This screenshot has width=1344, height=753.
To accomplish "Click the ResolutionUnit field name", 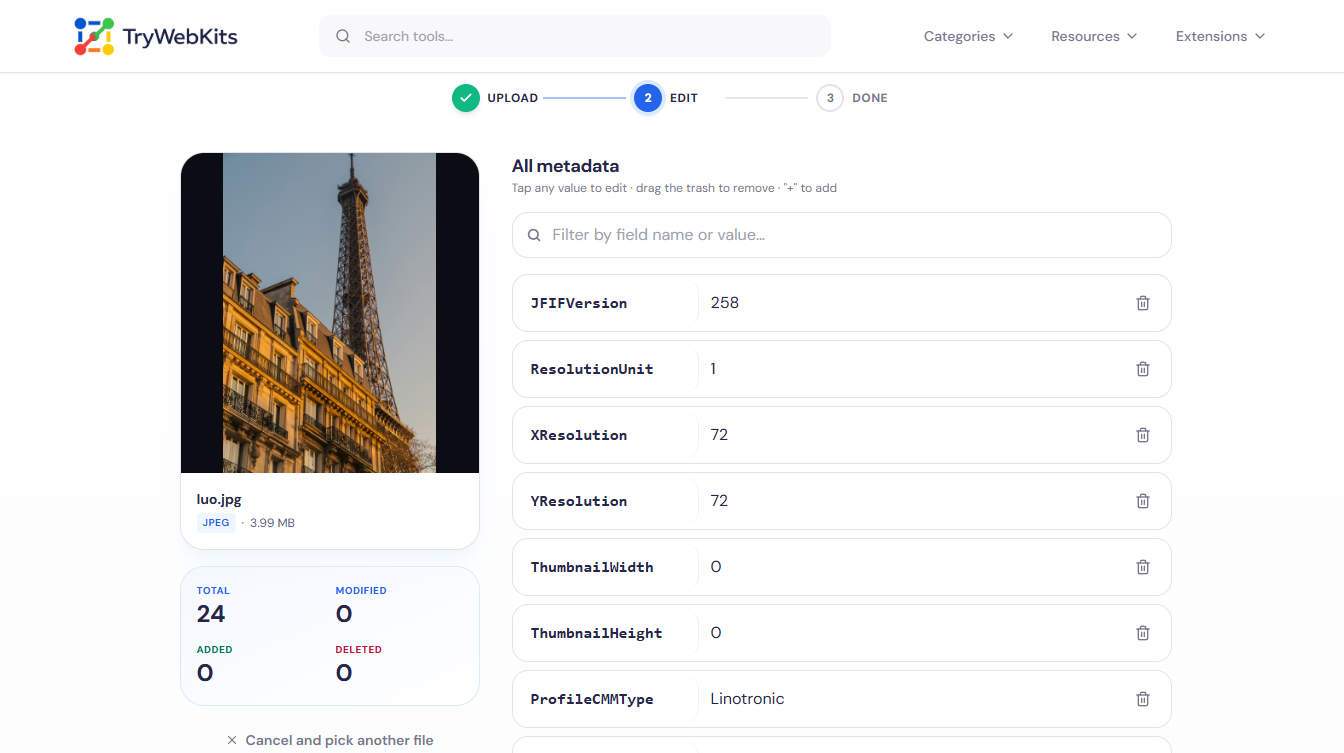I will (592, 369).
